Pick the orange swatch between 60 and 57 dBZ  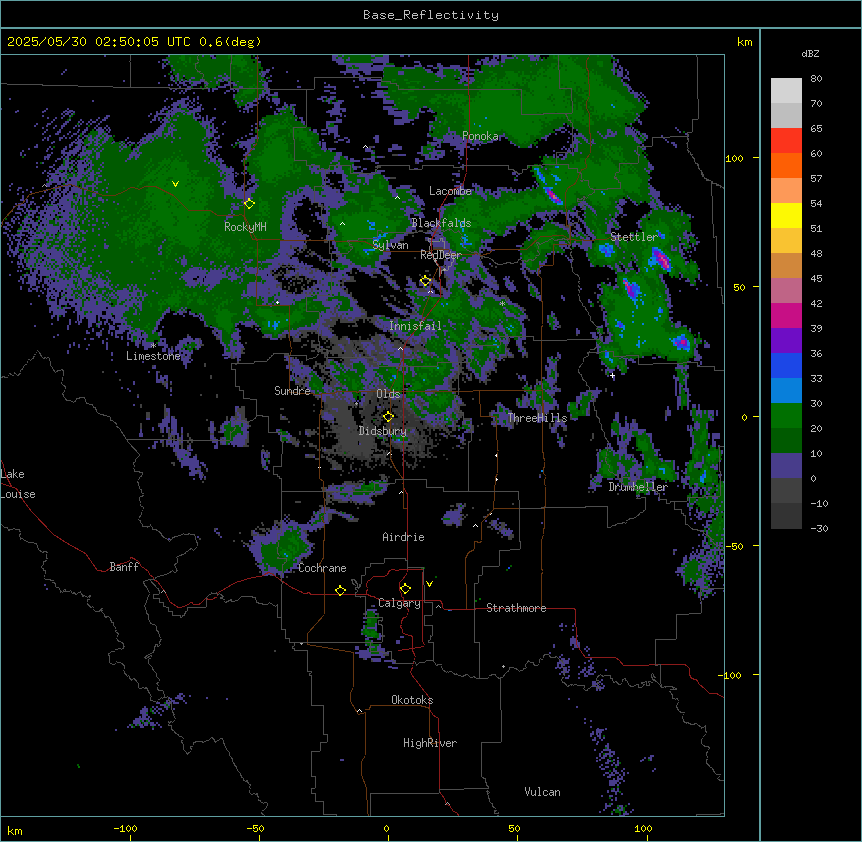(786, 166)
